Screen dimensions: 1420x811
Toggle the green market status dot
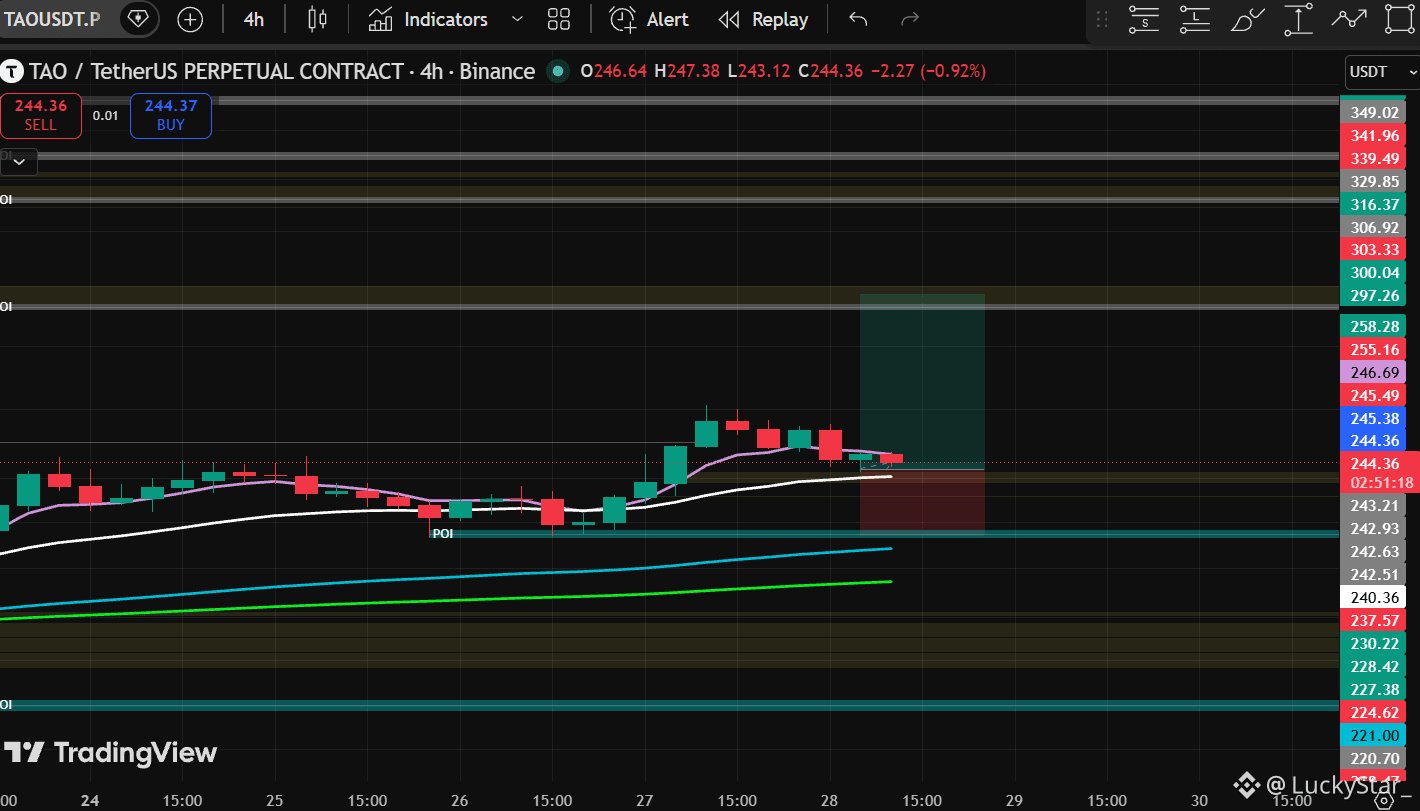558,71
